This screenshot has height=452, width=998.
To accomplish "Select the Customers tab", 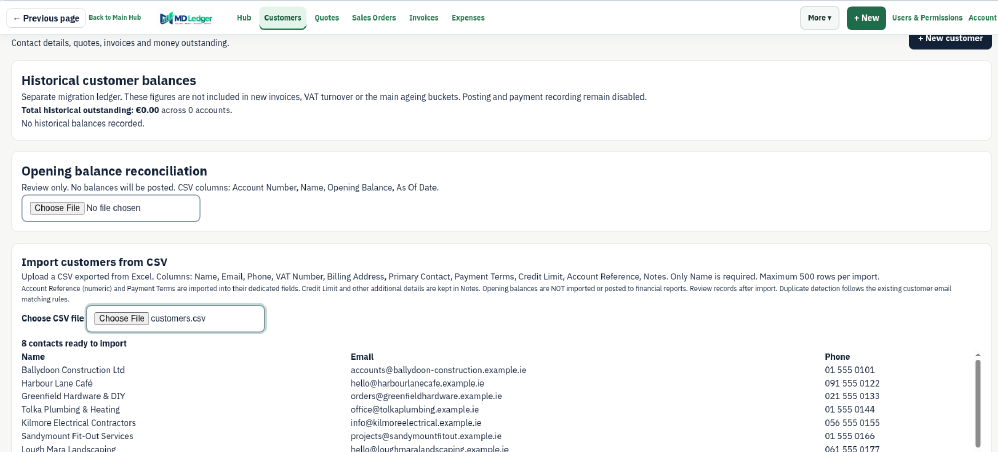I will pyautogui.click(x=283, y=18).
